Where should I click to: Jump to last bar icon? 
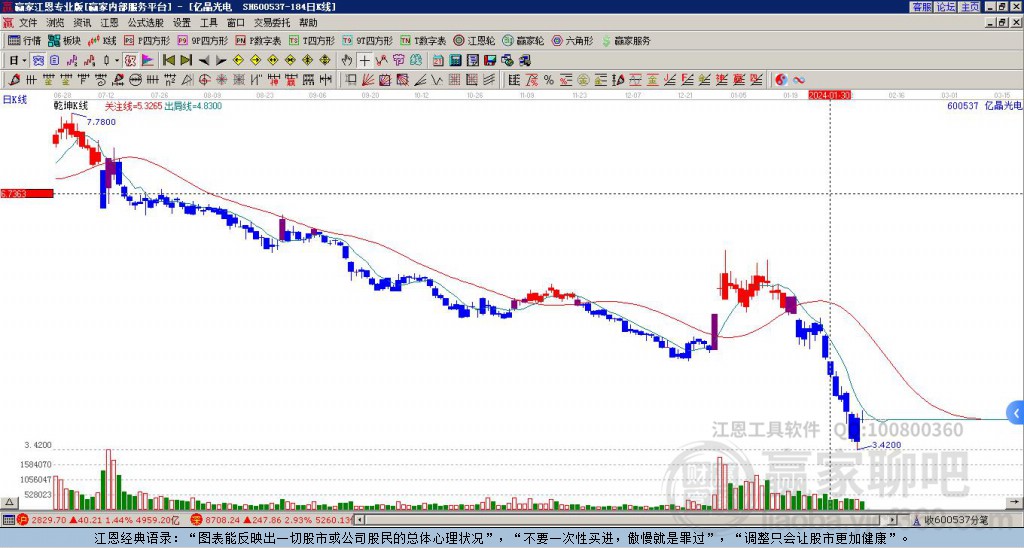click(x=186, y=60)
